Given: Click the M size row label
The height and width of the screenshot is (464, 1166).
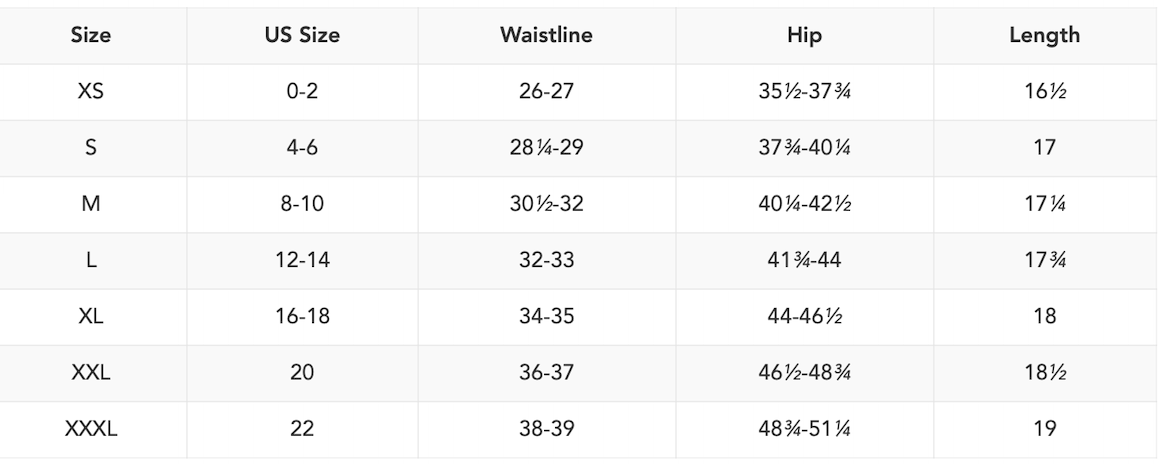Looking at the screenshot, I should [x=91, y=205].
